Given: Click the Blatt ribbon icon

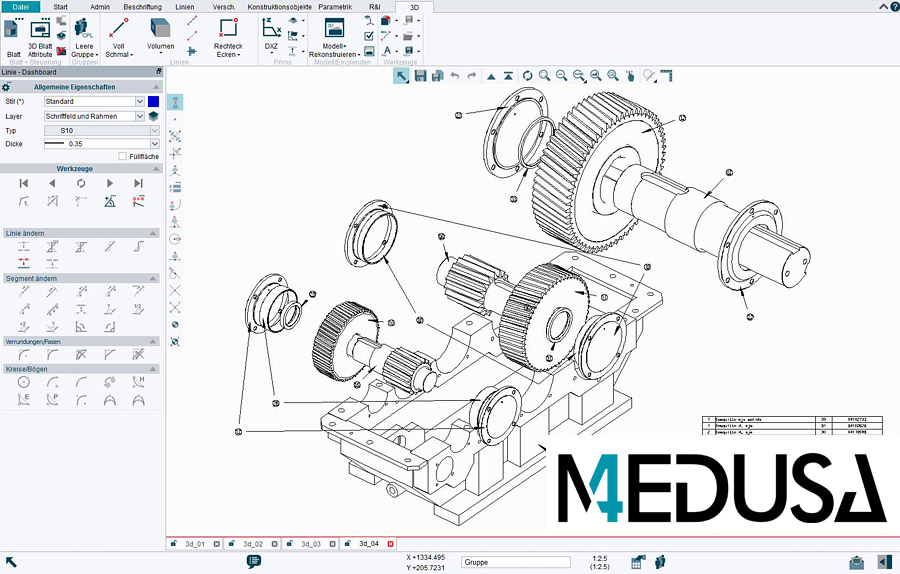Looking at the screenshot, I should (14, 37).
